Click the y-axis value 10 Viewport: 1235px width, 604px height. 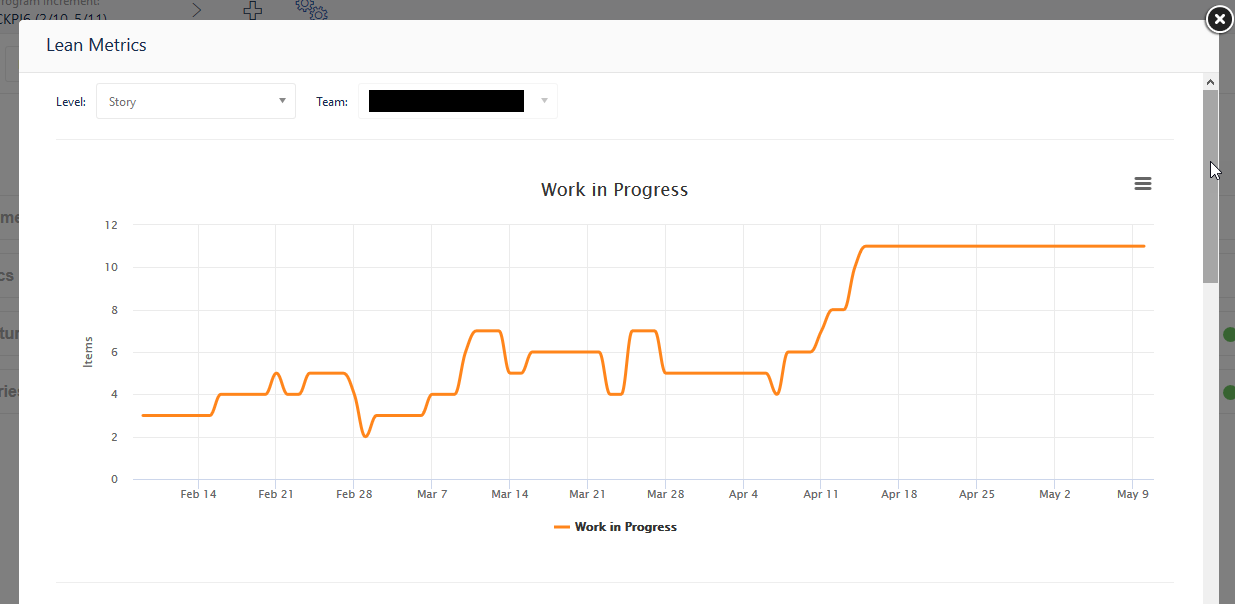(111, 267)
